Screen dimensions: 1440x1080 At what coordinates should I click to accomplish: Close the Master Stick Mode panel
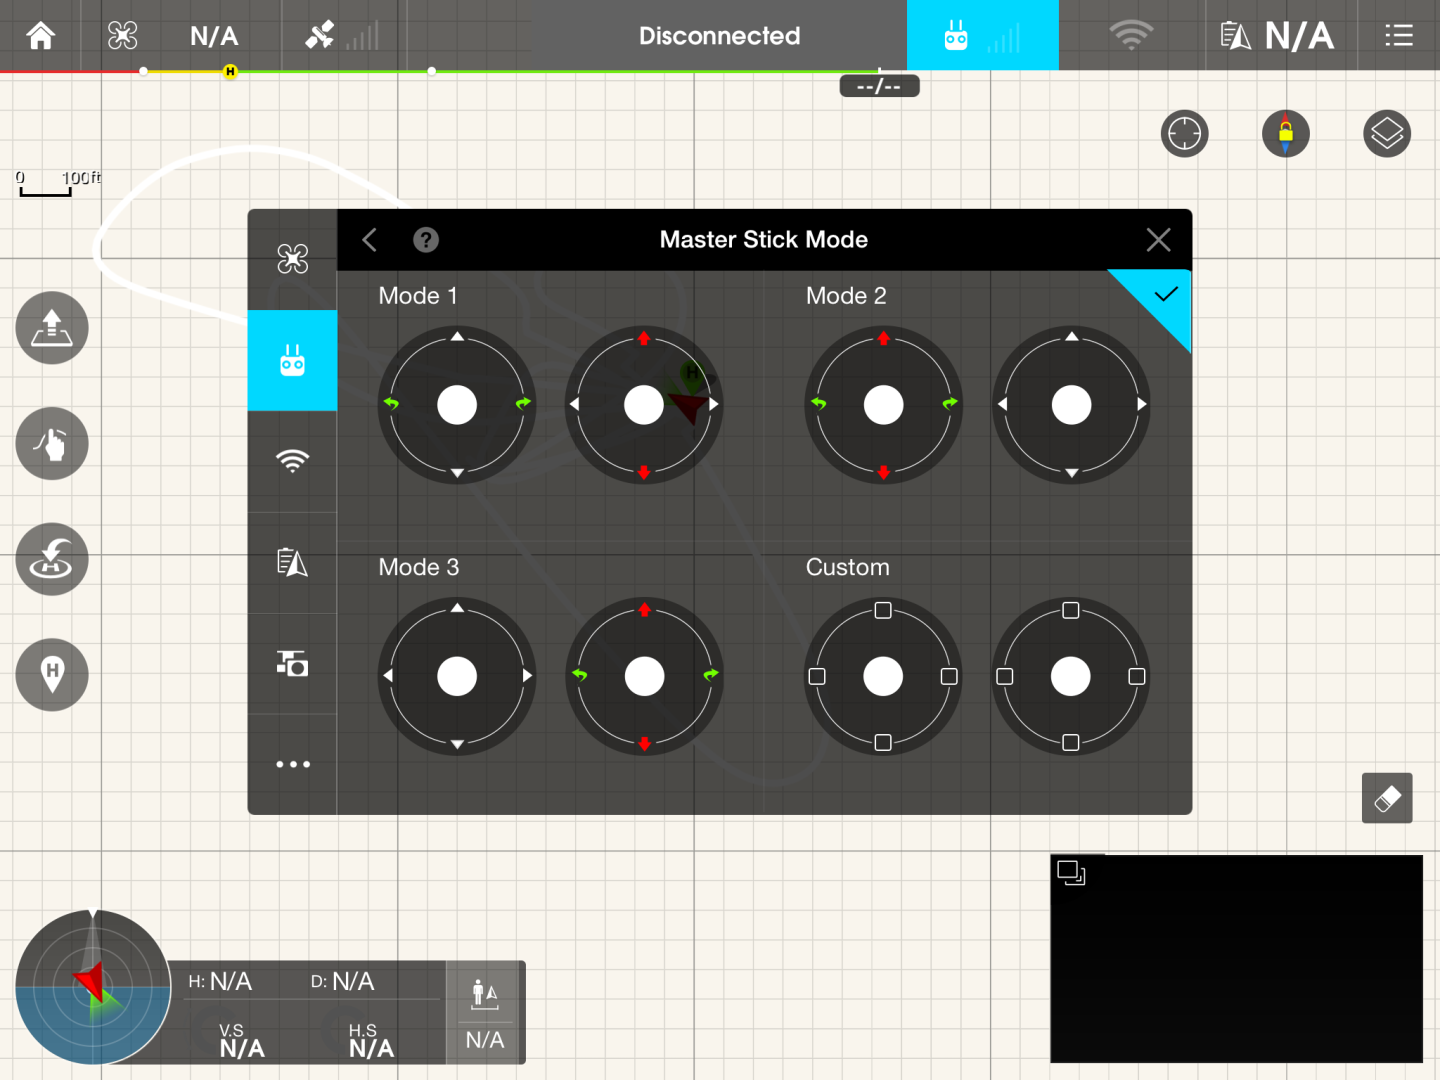[1158, 240]
